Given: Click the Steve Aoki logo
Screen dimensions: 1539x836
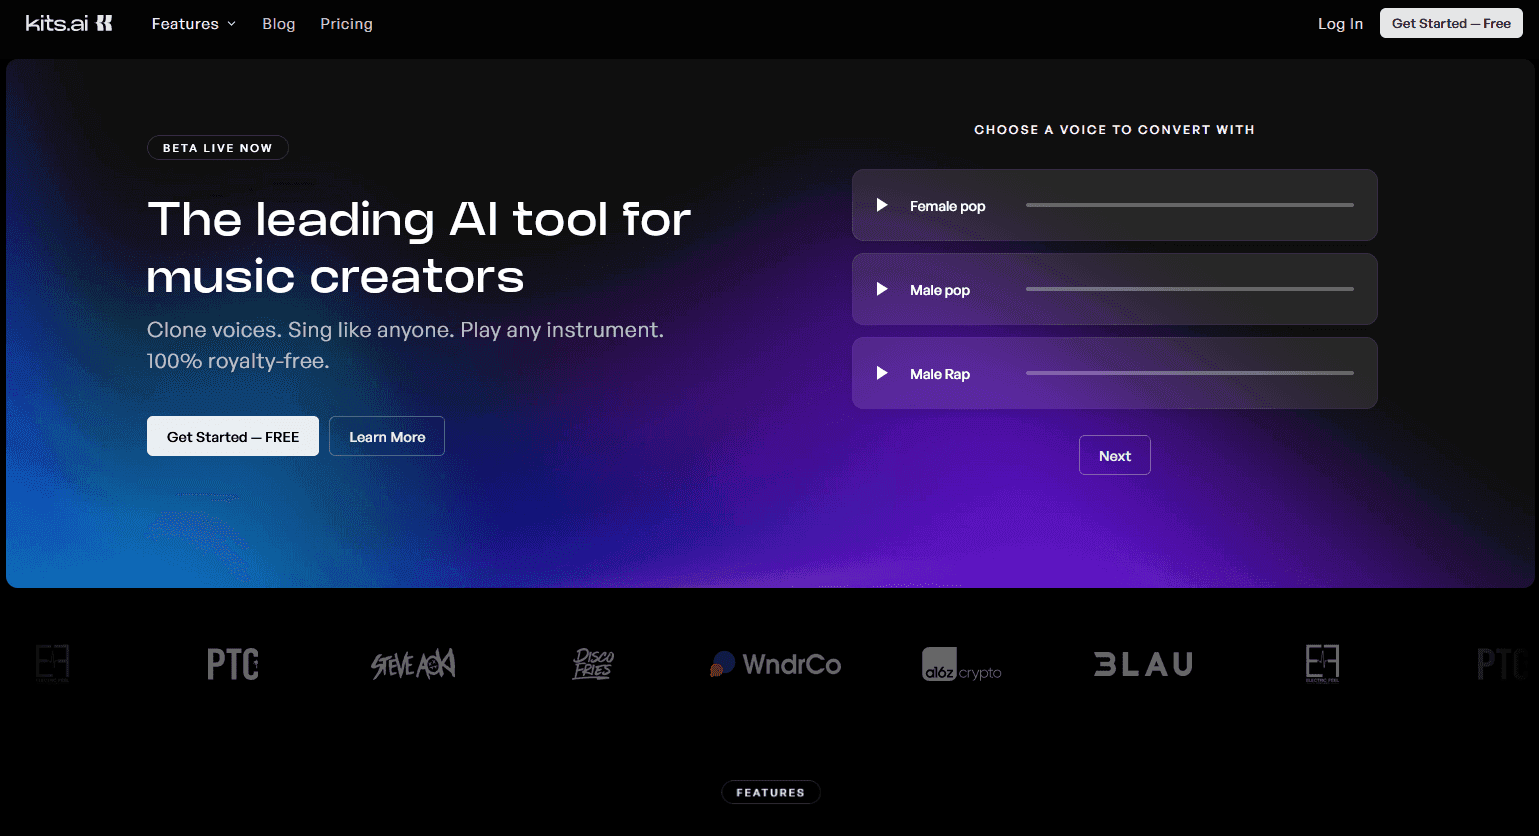Looking at the screenshot, I should [413, 664].
